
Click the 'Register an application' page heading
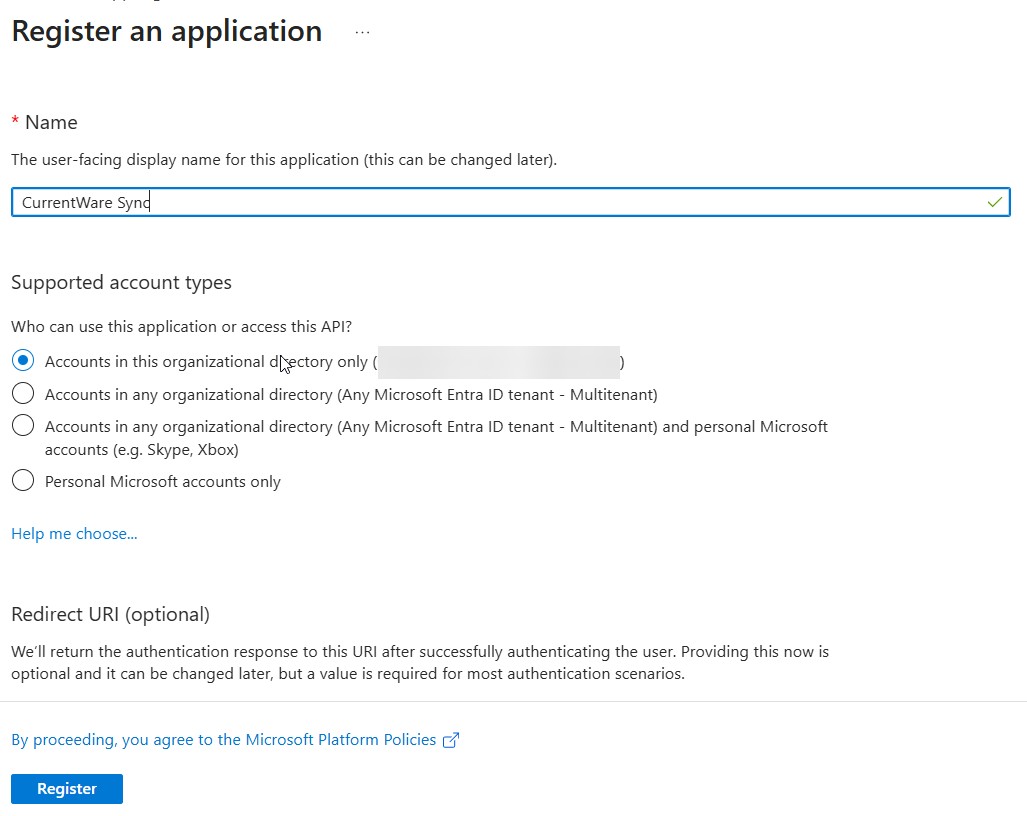(166, 32)
